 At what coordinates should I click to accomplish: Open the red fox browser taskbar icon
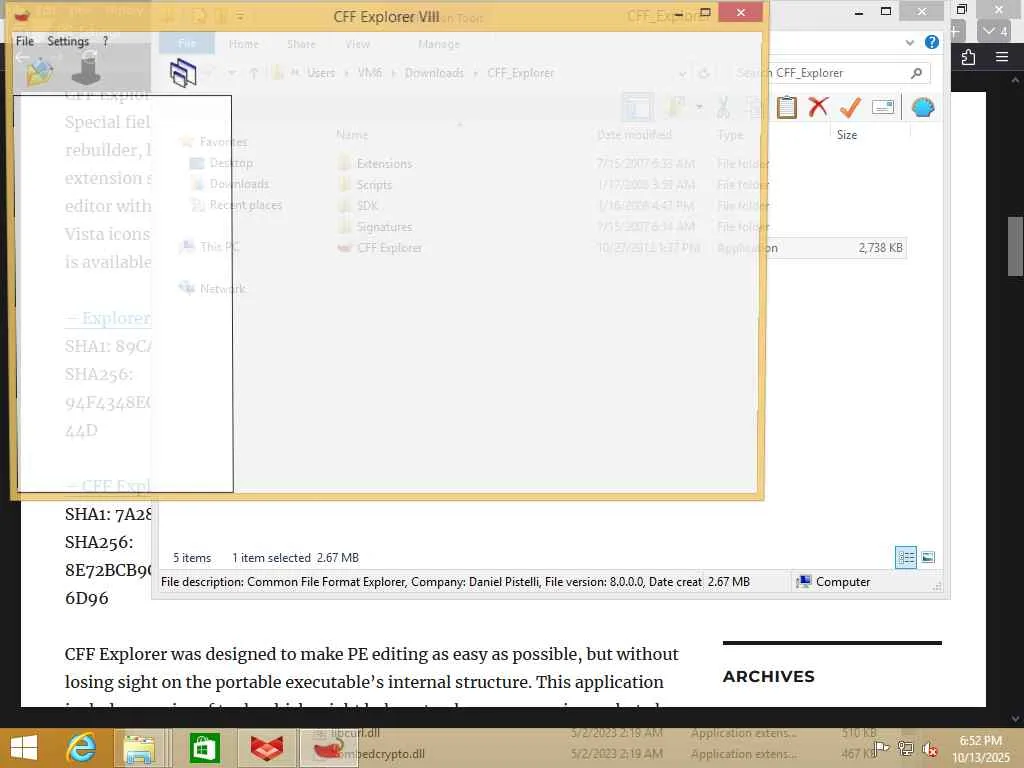click(x=266, y=748)
